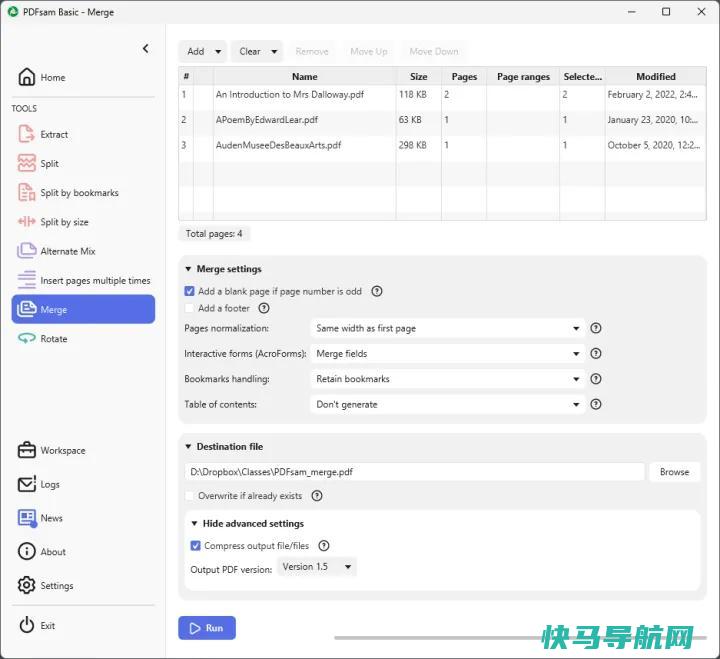Open Interactive forms Merge fields dropdown
This screenshot has width=720, height=659.
(x=448, y=354)
